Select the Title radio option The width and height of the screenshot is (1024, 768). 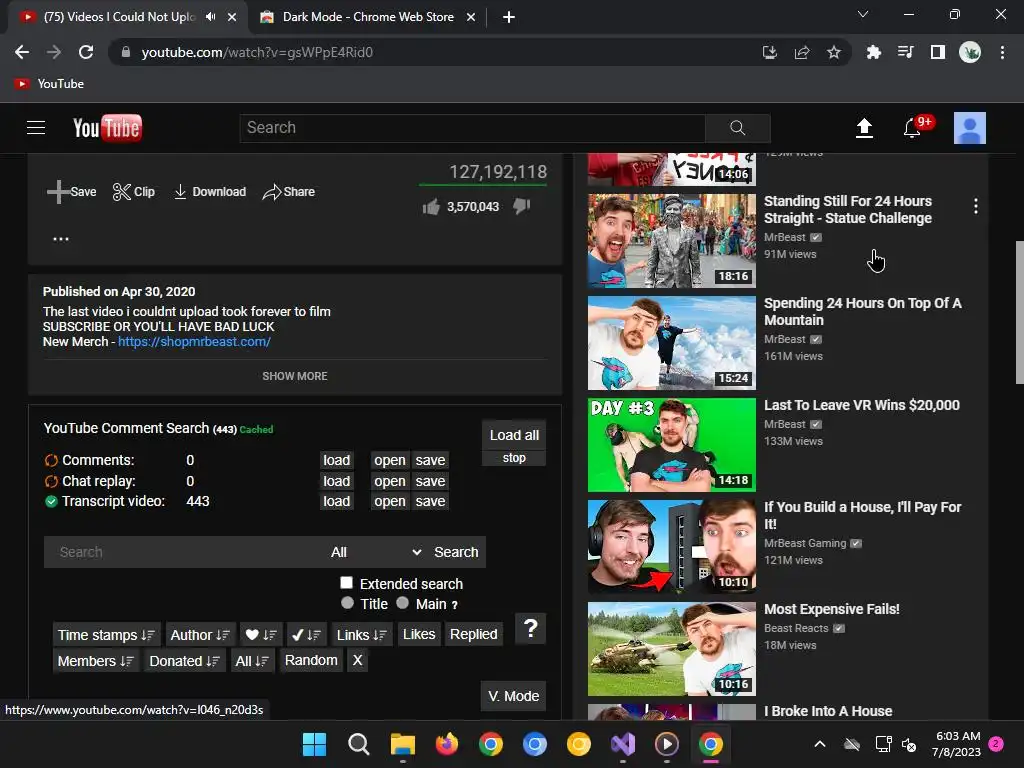(347, 603)
